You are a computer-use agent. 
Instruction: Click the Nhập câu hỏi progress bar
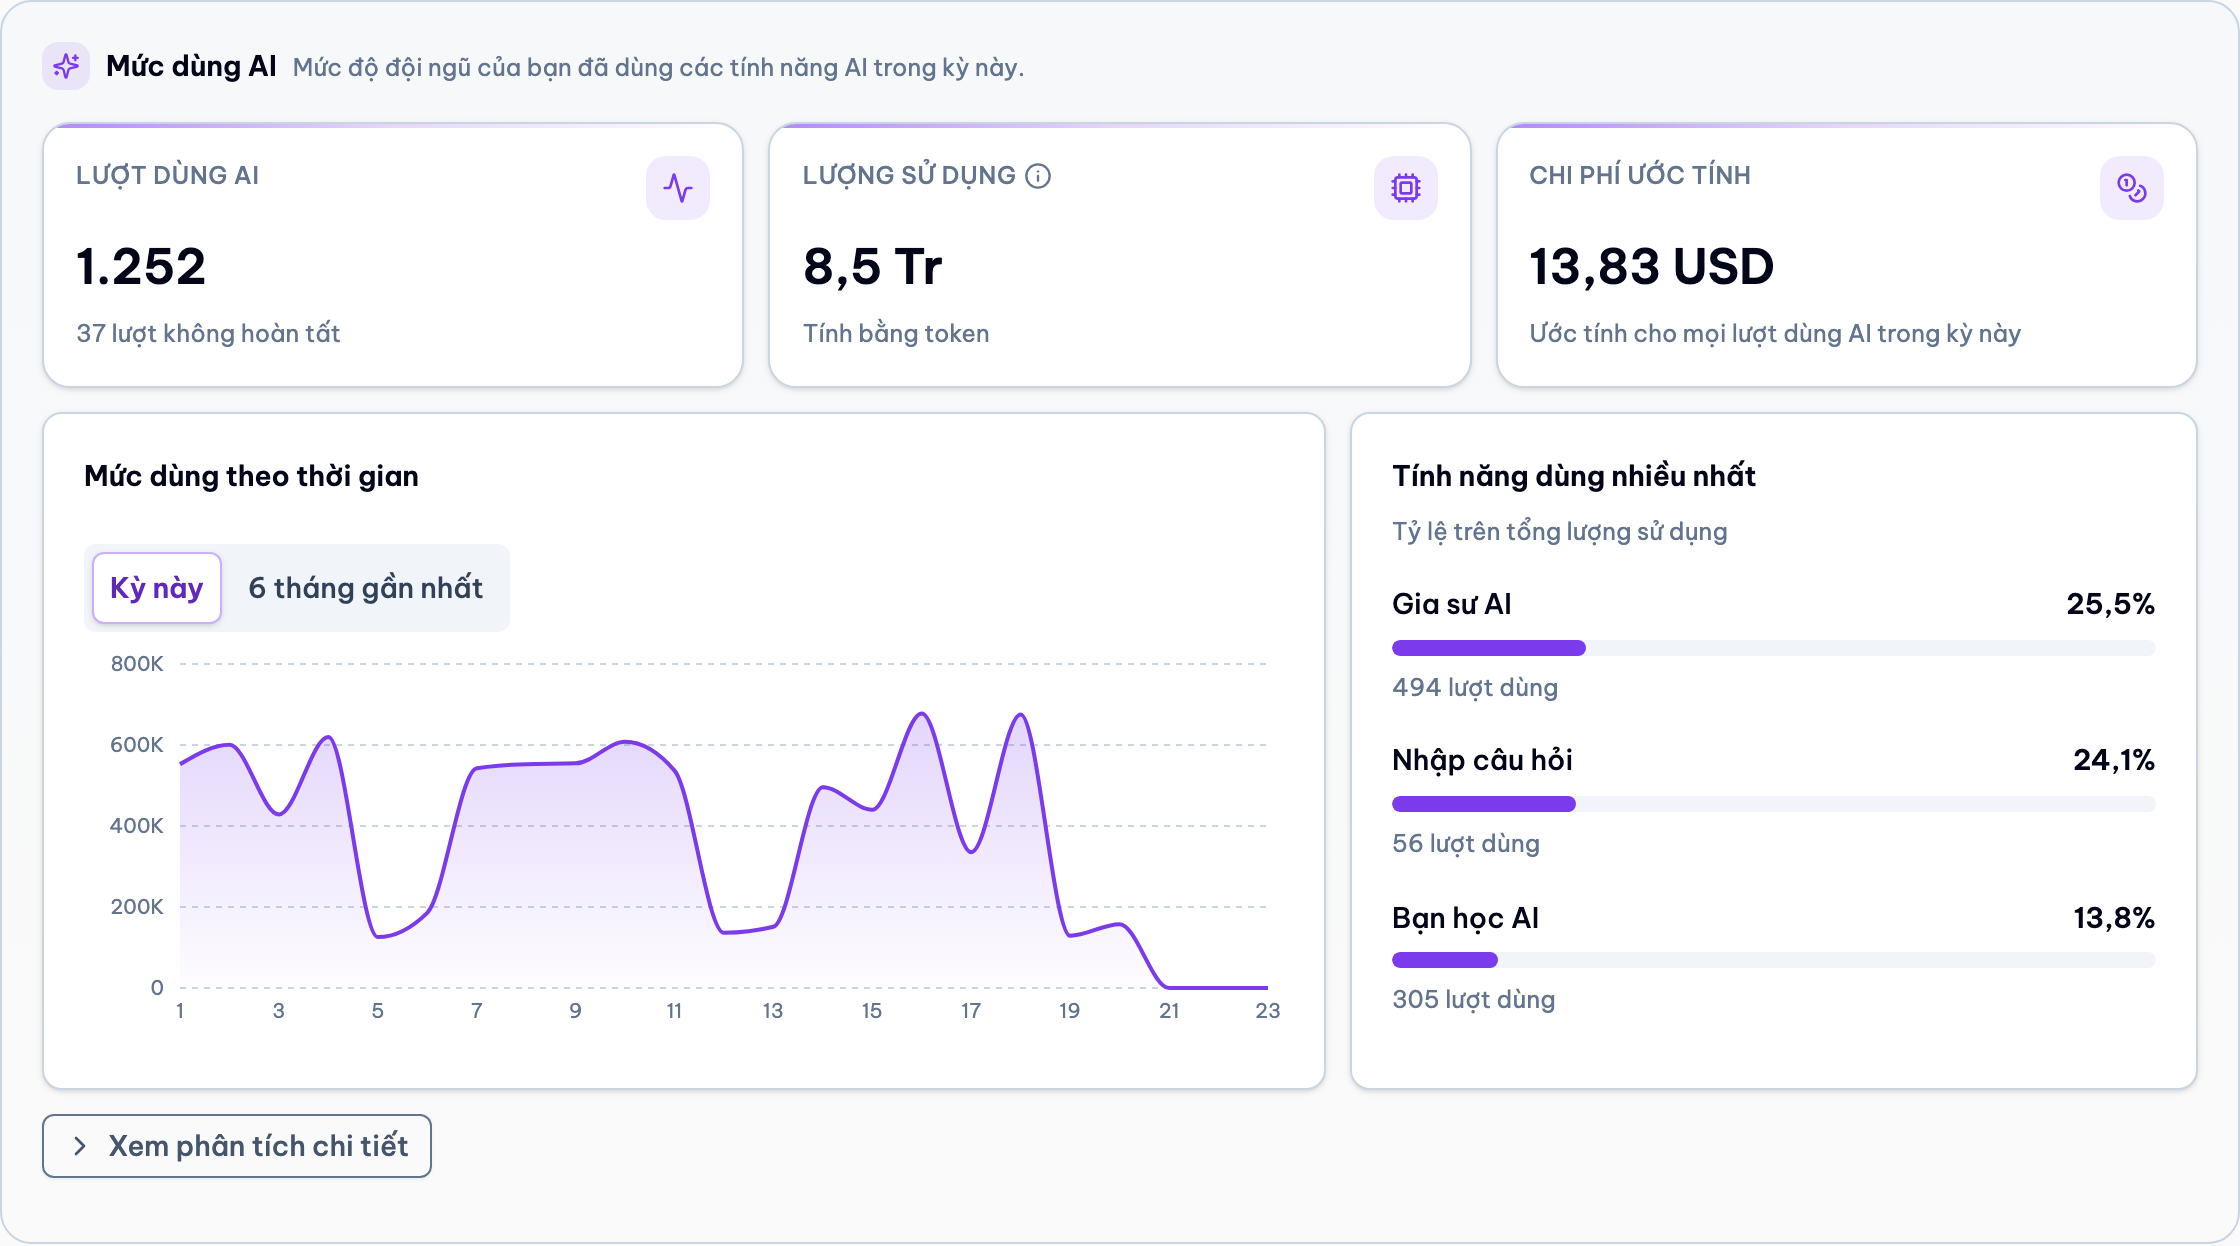(1773, 804)
